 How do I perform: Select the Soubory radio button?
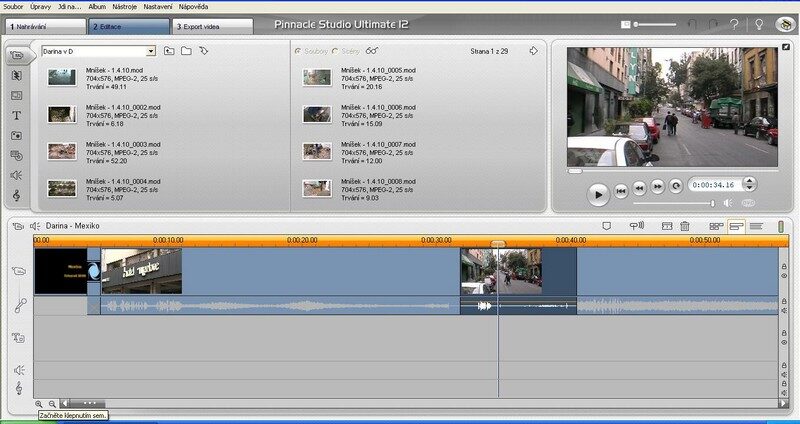click(297, 49)
